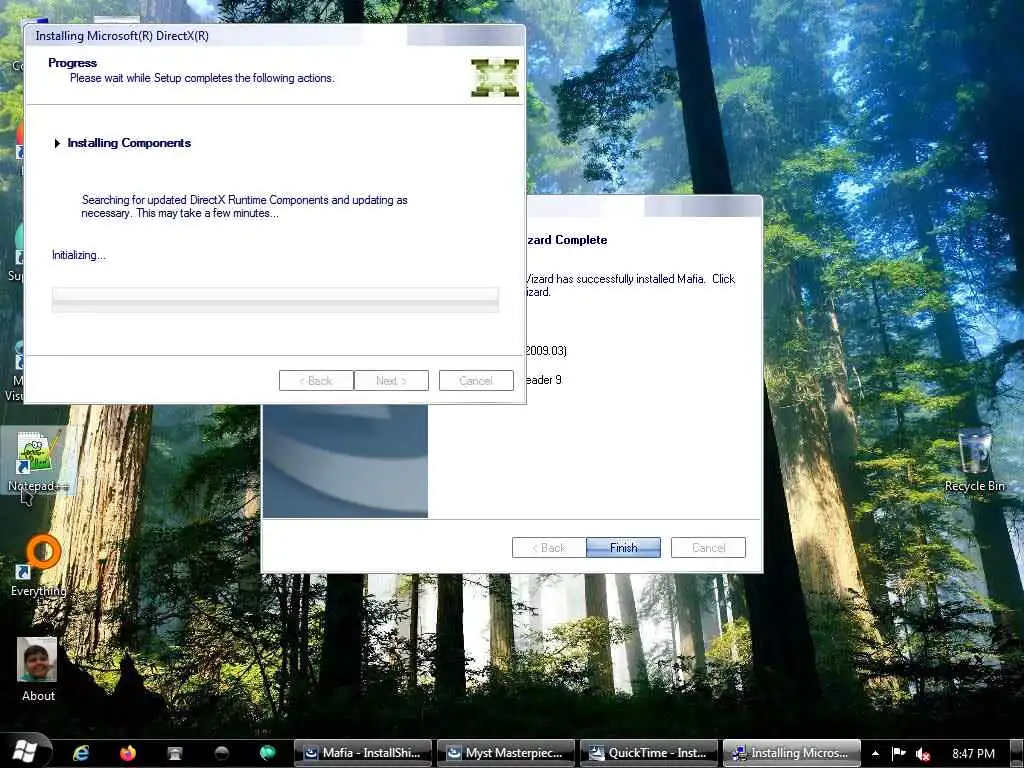Click the green globe taskbar icon
This screenshot has height=768, width=1024.
point(268,753)
